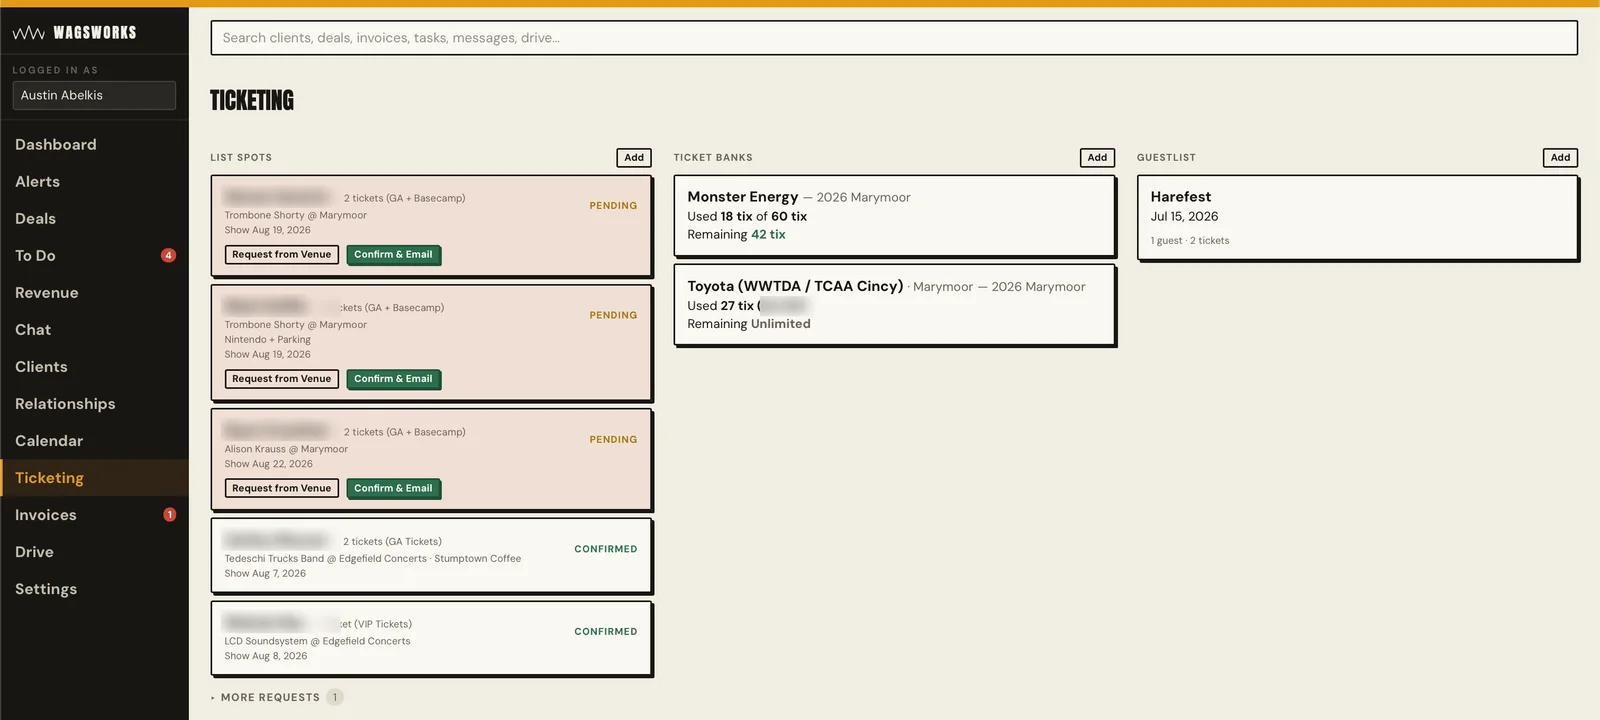The image size is (1600, 720).
Task: Click the "TICKETING" page heading
Action: click(x=252, y=101)
